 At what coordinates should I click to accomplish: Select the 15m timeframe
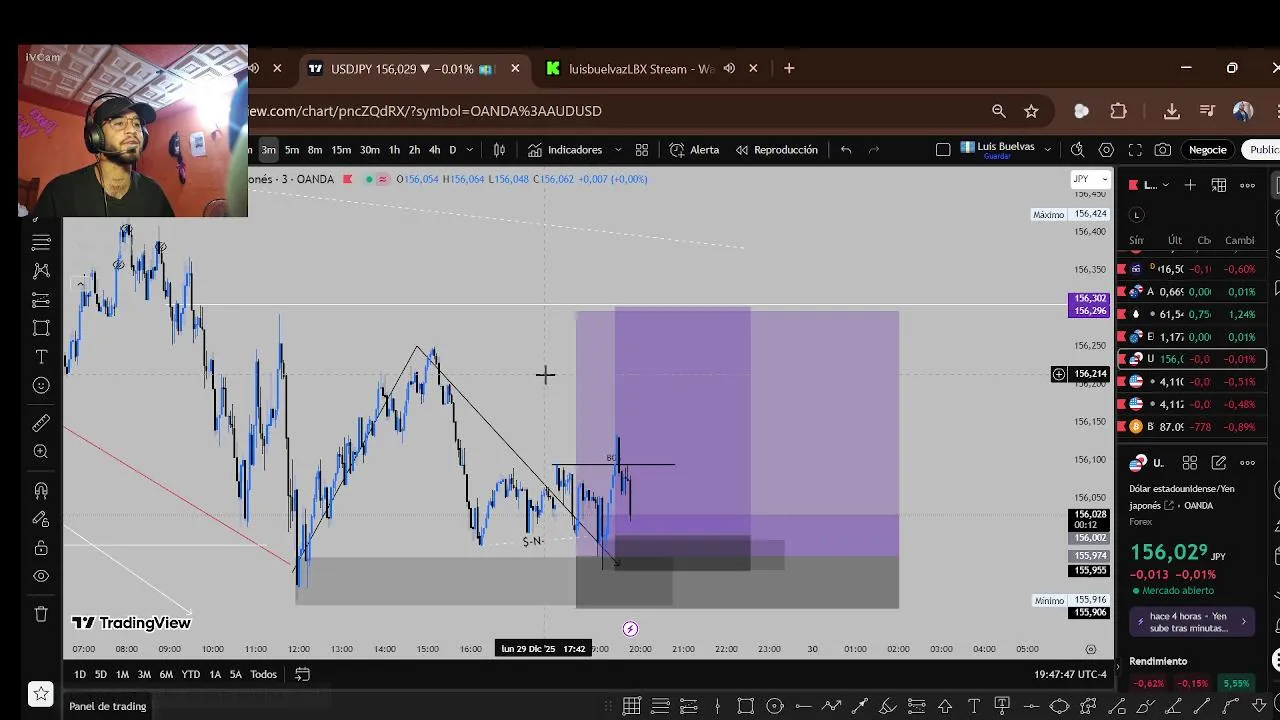point(341,150)
